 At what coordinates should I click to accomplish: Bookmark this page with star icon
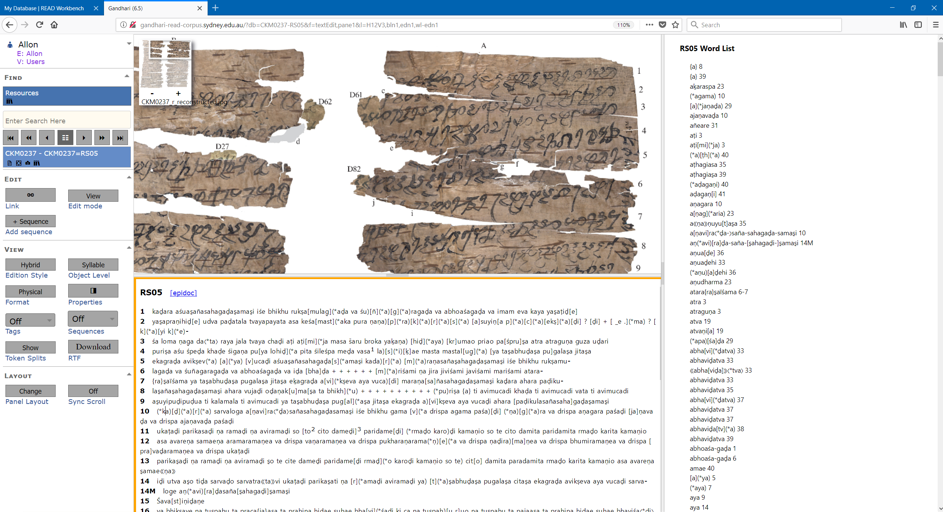click(x=675, y=25)
